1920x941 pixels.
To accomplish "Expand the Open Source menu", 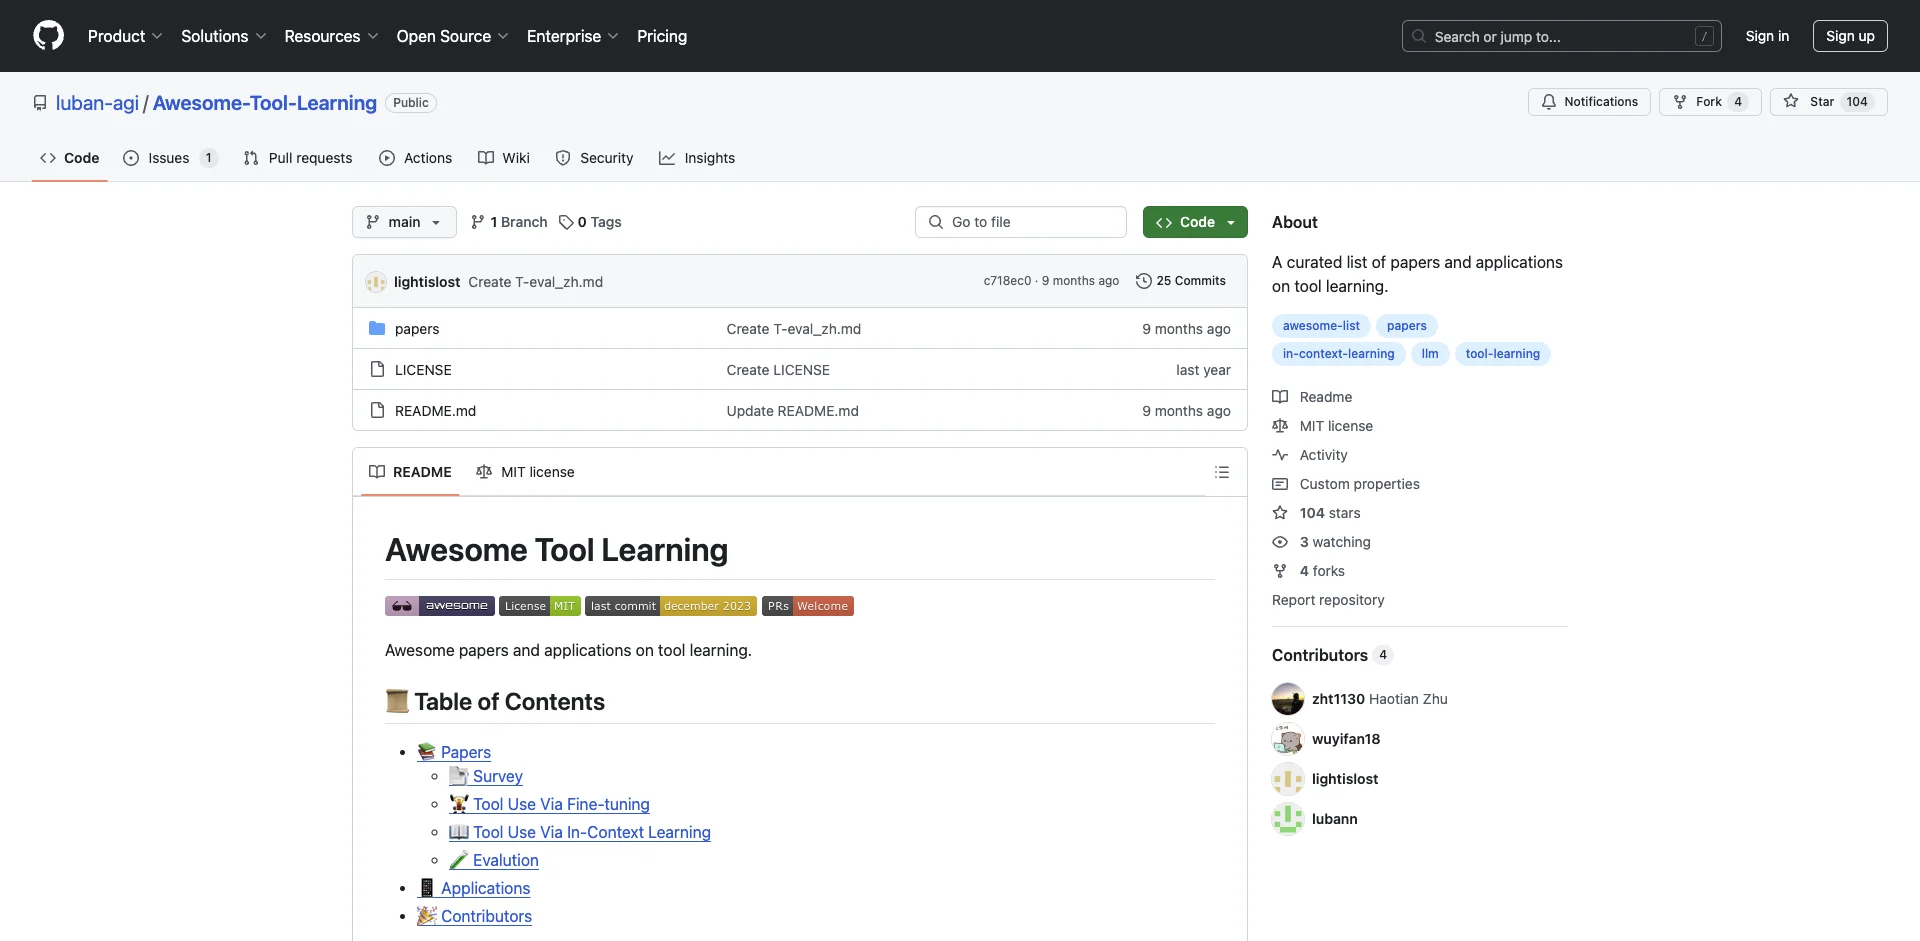I will (452, 36).
